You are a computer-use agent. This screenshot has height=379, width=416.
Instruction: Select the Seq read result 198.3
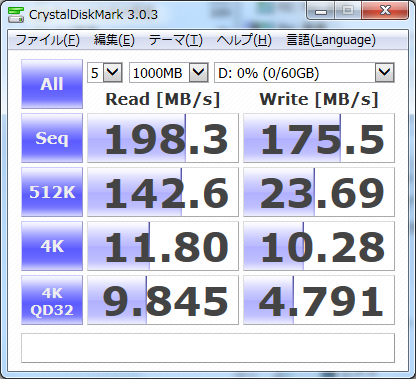coord(163,138)
